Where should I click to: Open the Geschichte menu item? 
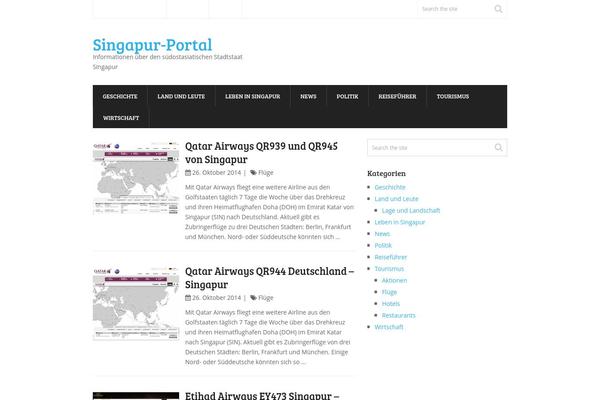(120, 96)
